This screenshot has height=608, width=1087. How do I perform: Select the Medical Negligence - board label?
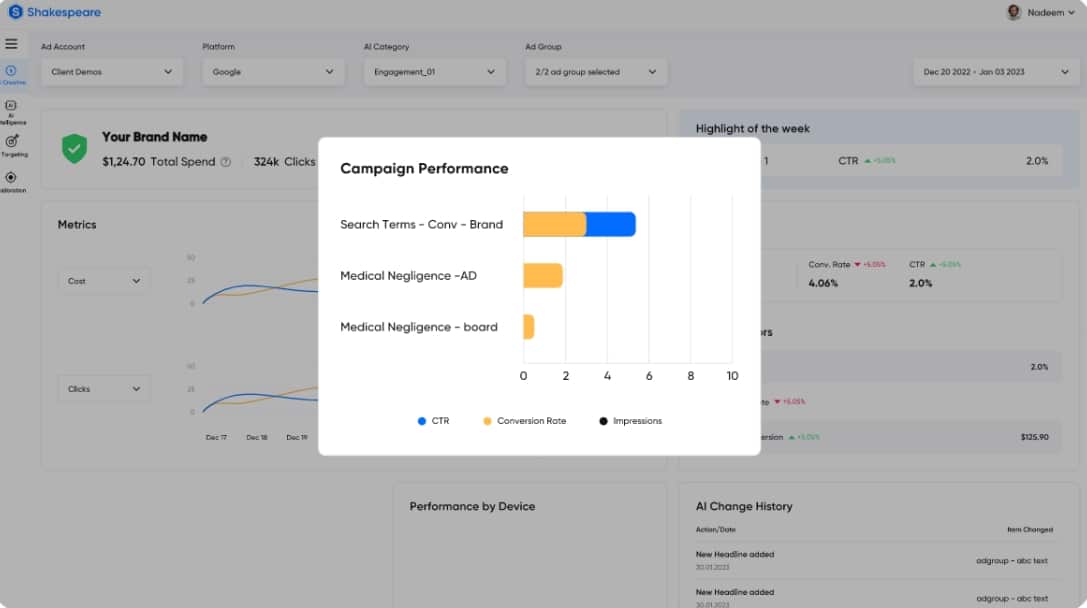point(419,327)
